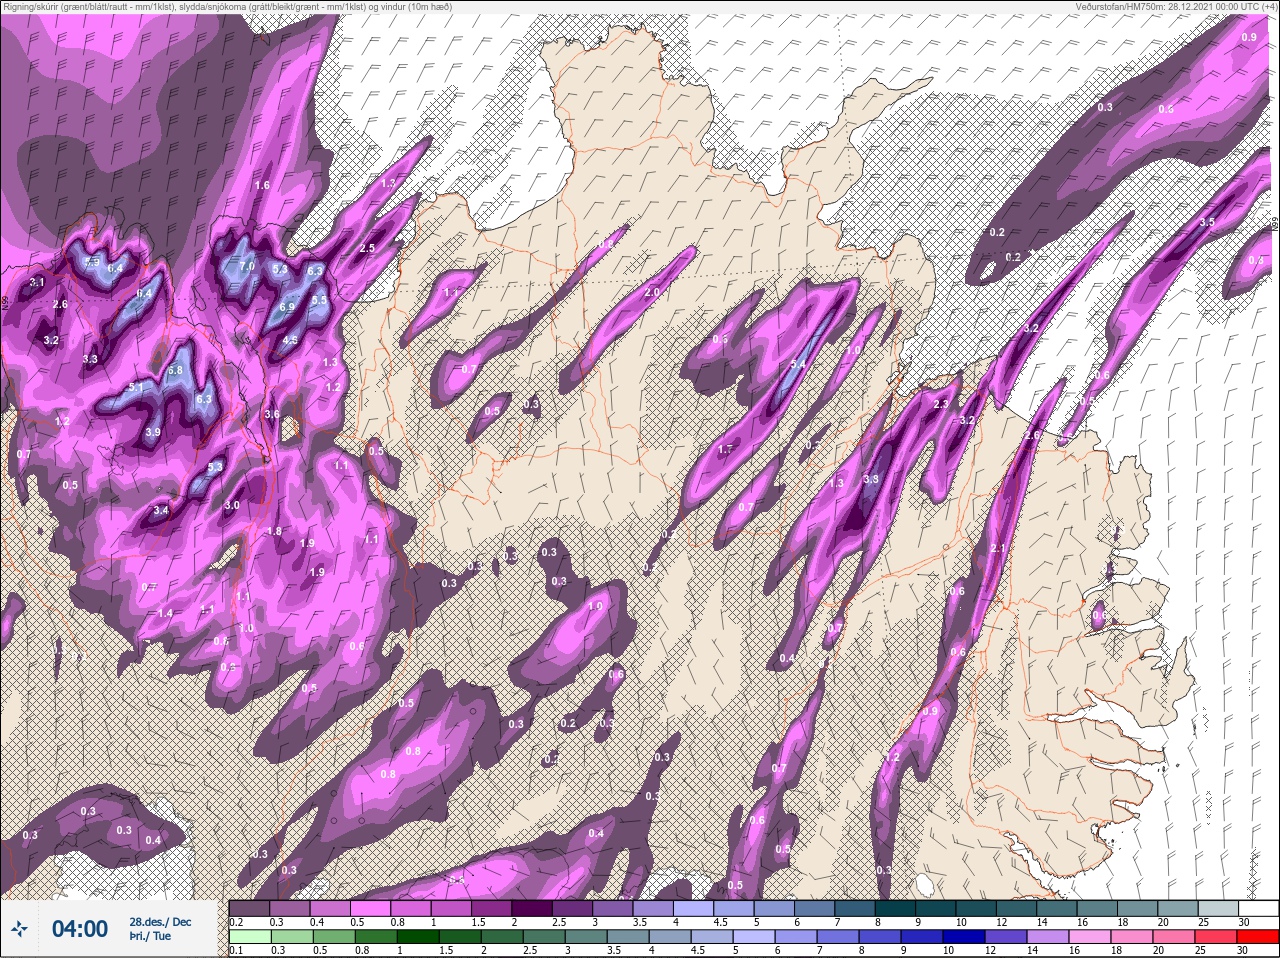Click the "28.des./ Dec" date text
The width and height of the screenshot is (1280, 958).
coord(160,922)
